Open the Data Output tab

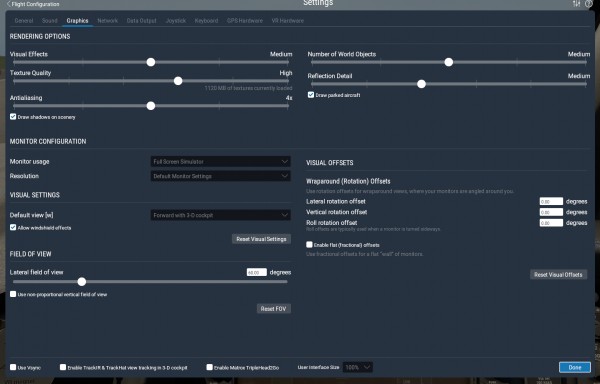click(x=142, y=21)
